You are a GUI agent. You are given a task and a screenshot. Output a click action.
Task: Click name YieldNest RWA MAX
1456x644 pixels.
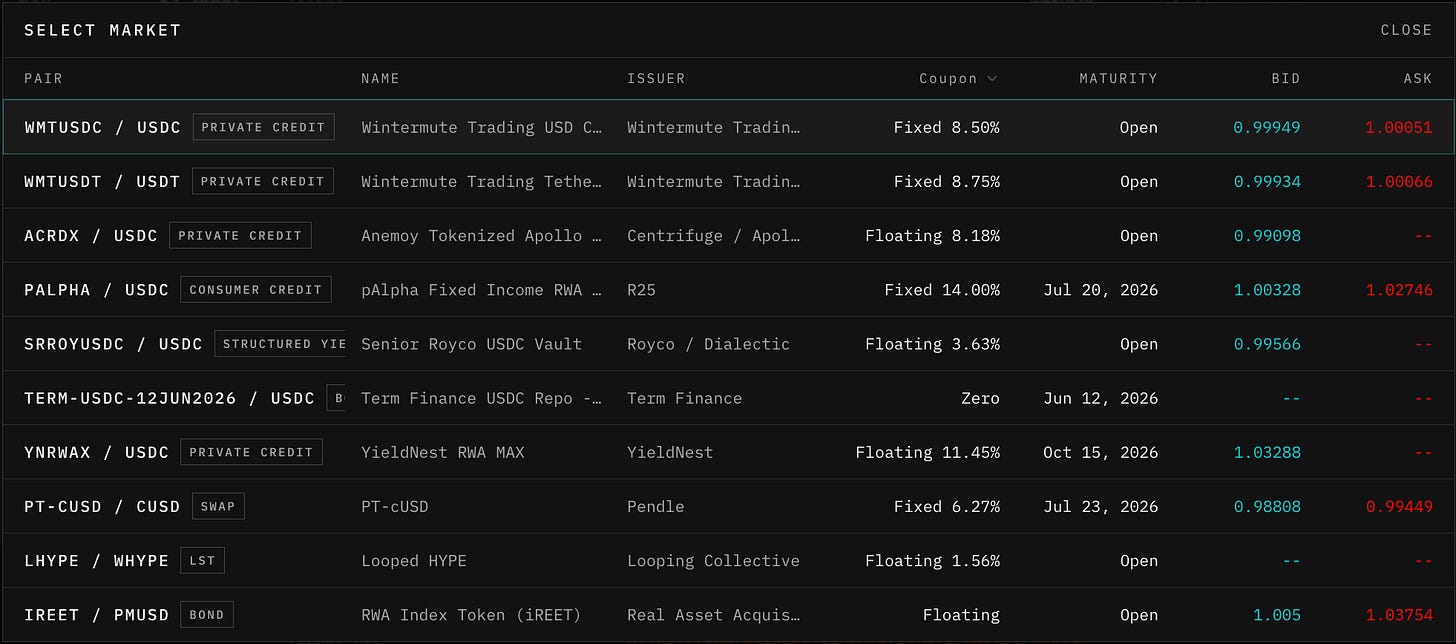pyautogui.click(x=443, y=452)
